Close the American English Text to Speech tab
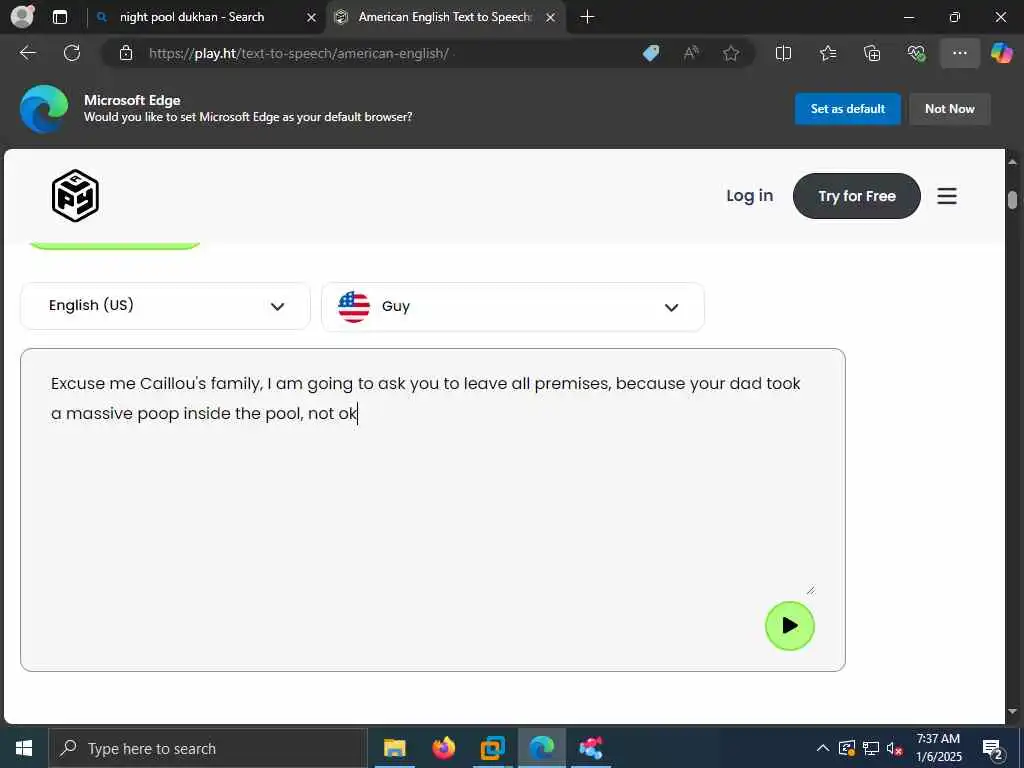 551,18
